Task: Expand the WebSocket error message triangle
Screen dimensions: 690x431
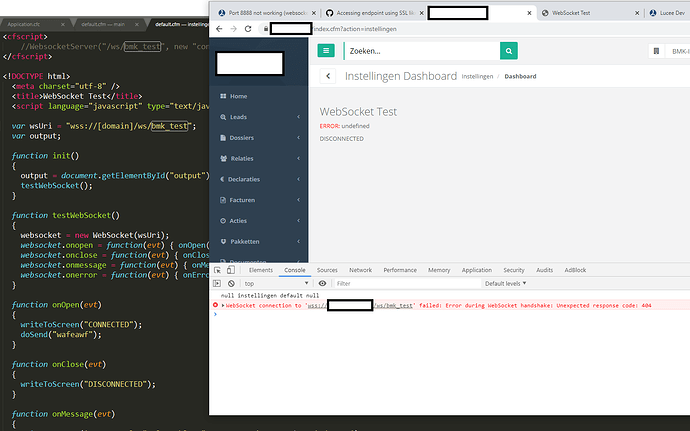Action: pyautogui.click(x=223, y=305)
